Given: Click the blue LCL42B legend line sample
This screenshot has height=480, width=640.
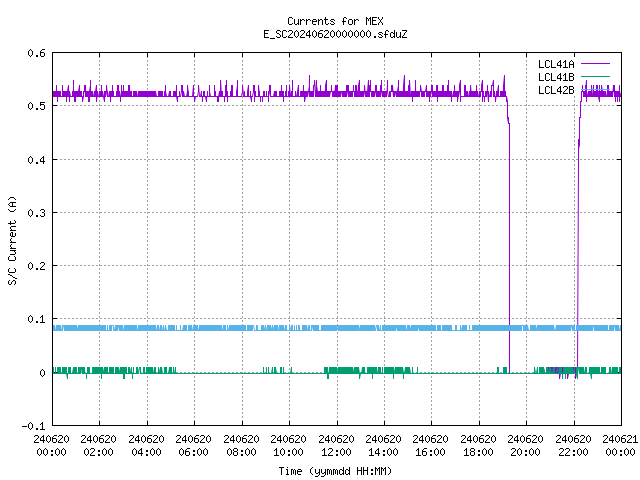Looking at the screenshot, I should 595,89.
